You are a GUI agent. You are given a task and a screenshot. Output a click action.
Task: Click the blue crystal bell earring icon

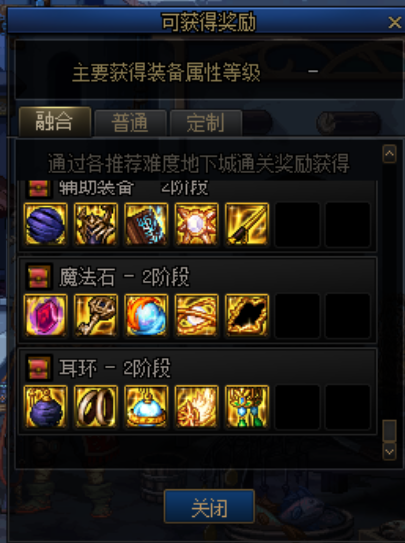146,407
